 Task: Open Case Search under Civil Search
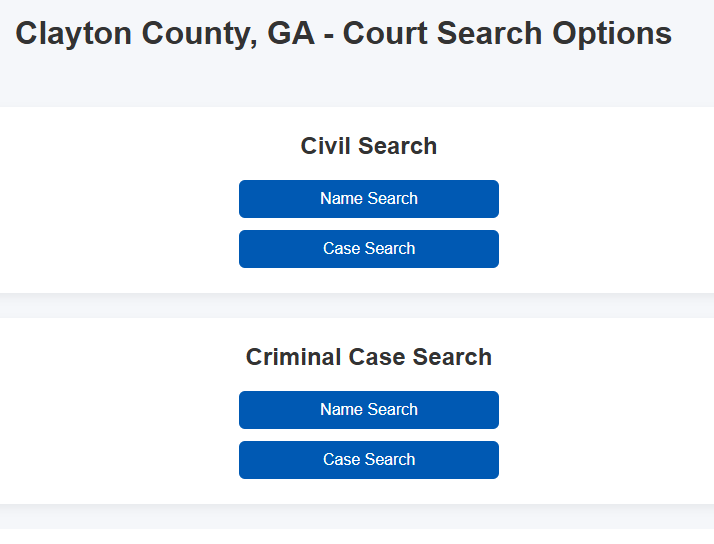[x=368, y=249]
